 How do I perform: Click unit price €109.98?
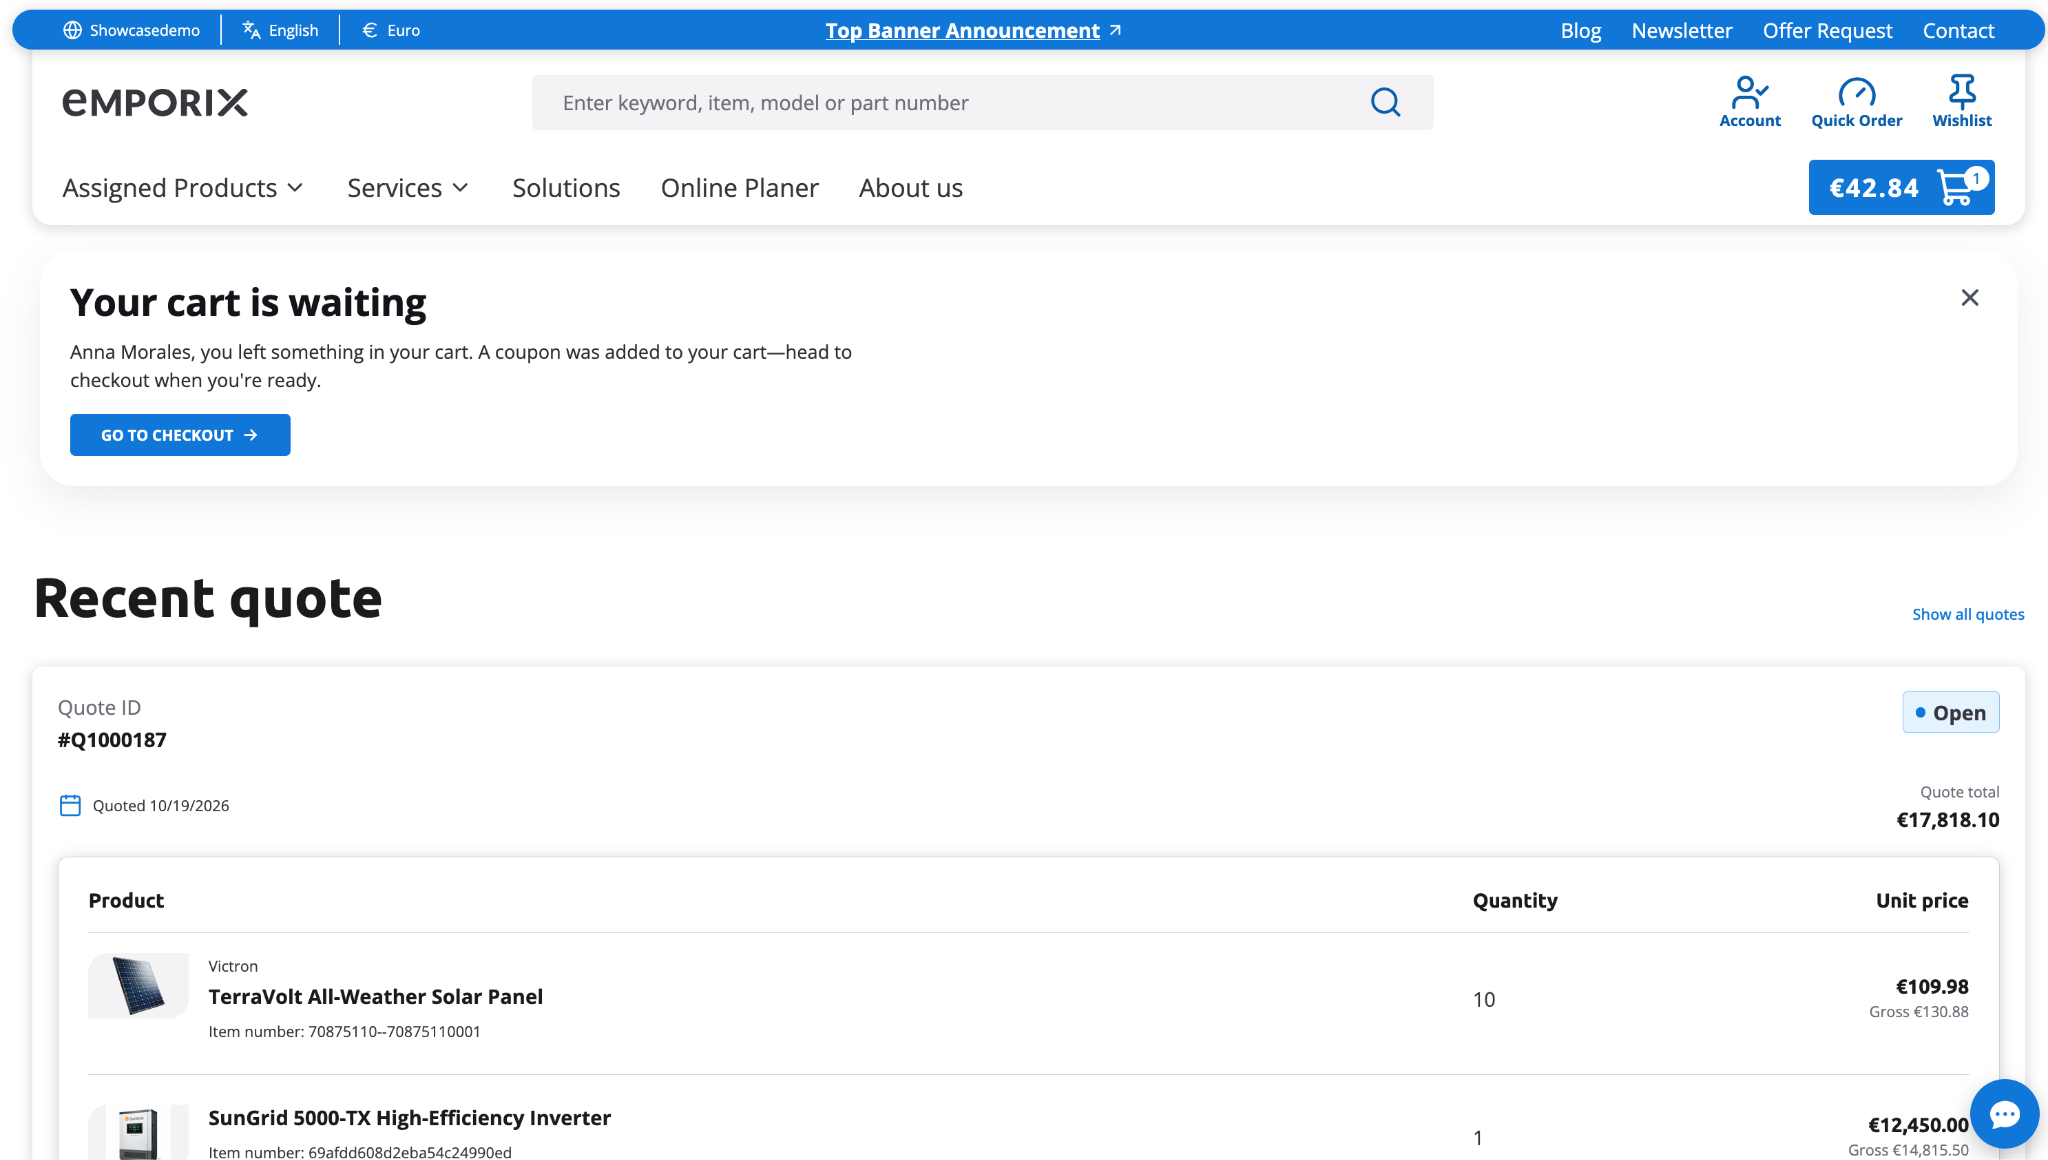tap(1932, 986)
